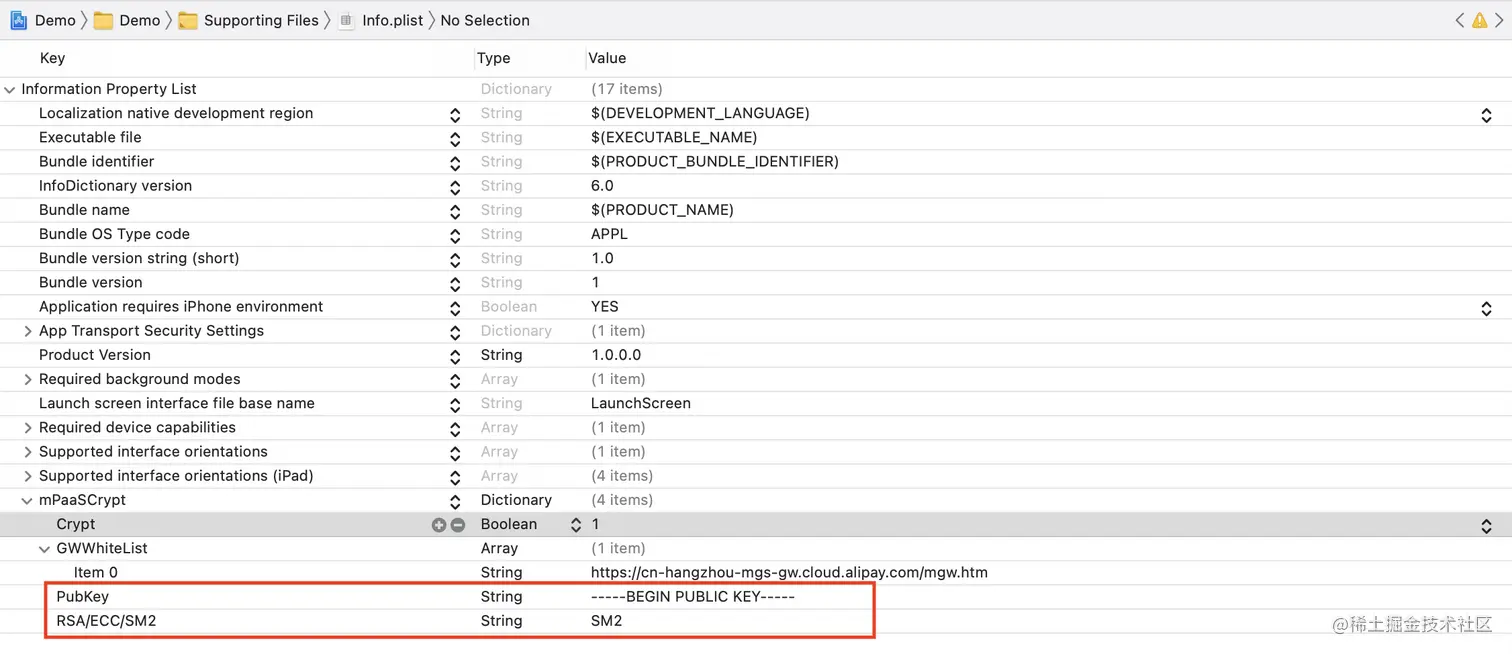Select Item 0 under GWWhiteList
The image size is (1512, 654).
coord(95,573)
